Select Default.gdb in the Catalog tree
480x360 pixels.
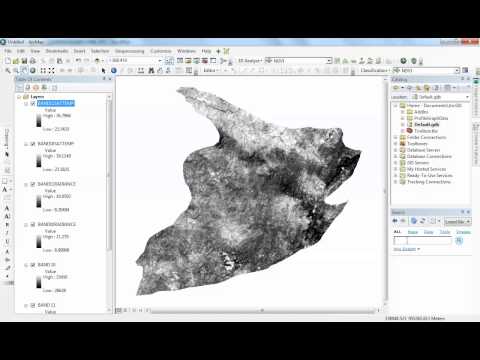click(427, 124)
